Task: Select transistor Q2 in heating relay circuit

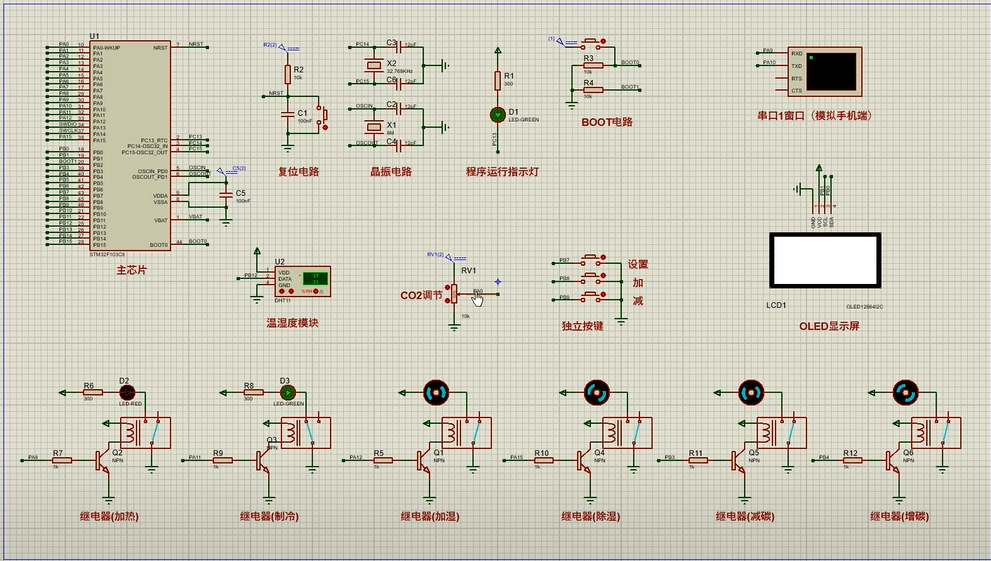Action: [103, 459]
